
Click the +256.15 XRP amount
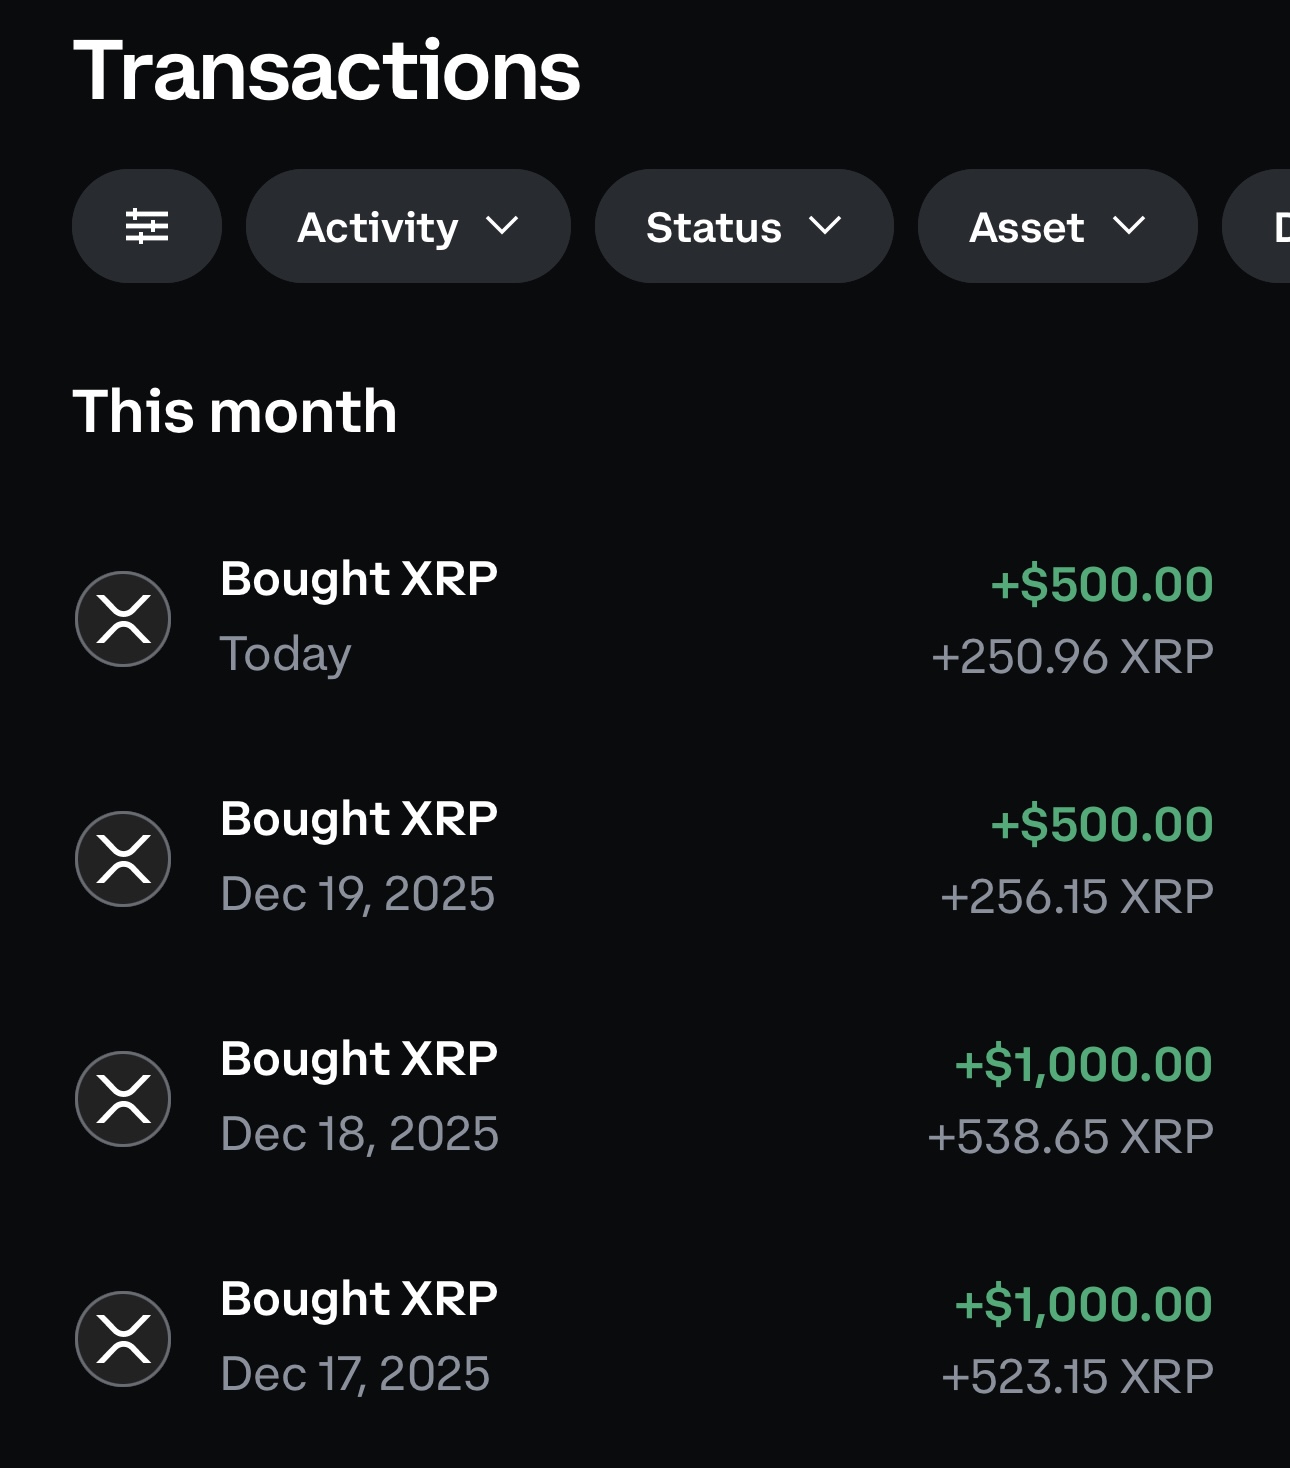[1077, 897]
